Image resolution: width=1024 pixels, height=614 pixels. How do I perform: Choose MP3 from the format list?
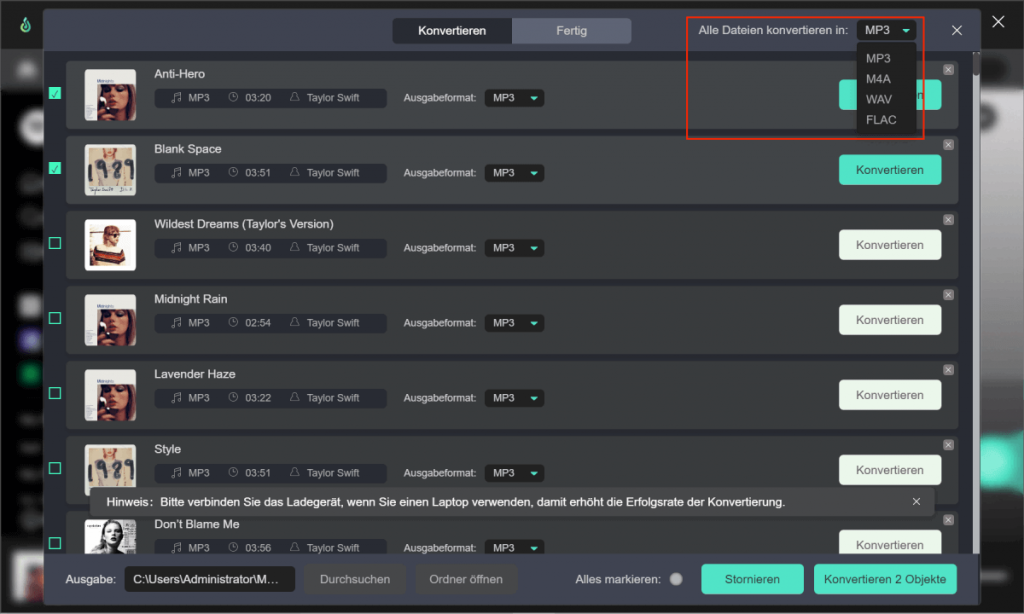878,59
